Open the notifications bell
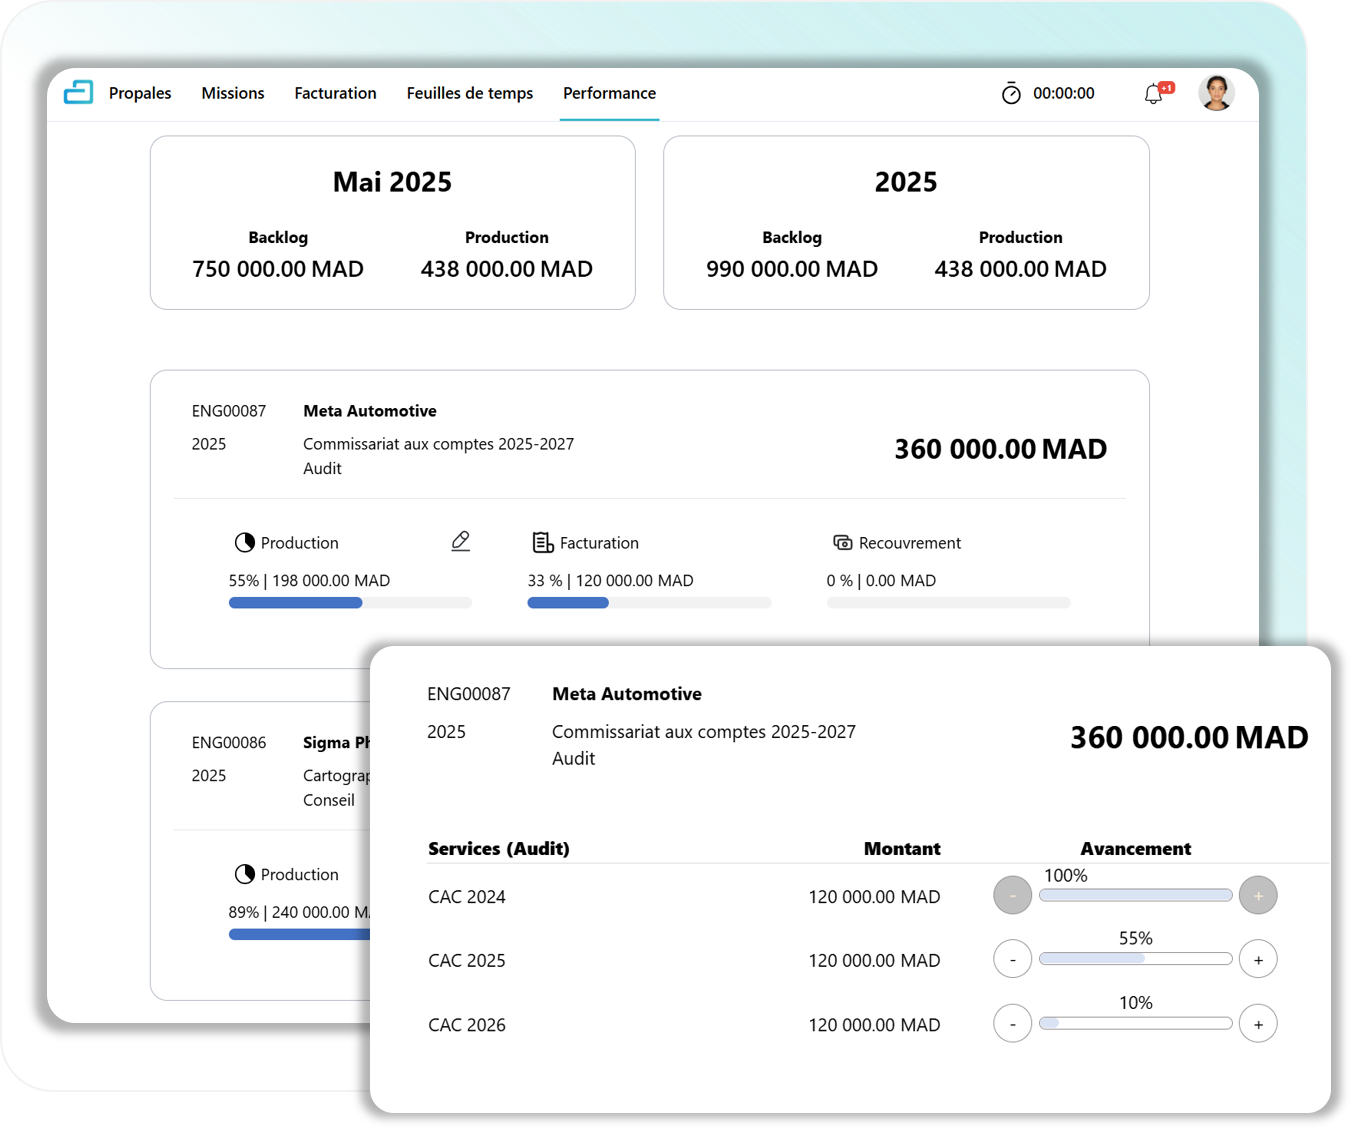This screenshot has width=1352, height=1129. 1154,94
